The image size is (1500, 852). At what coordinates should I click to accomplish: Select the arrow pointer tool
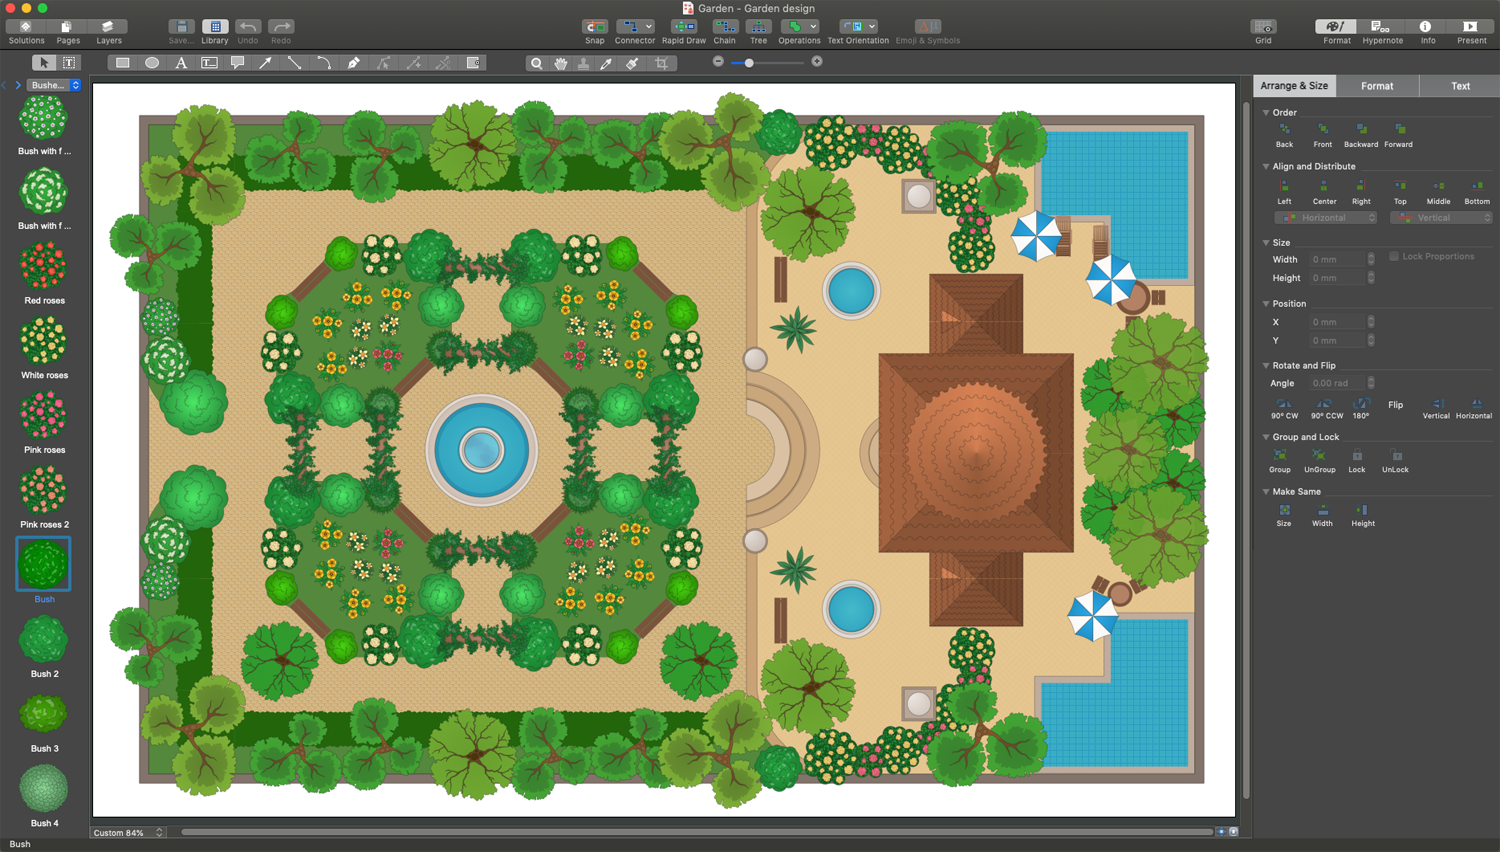[44, 63]
